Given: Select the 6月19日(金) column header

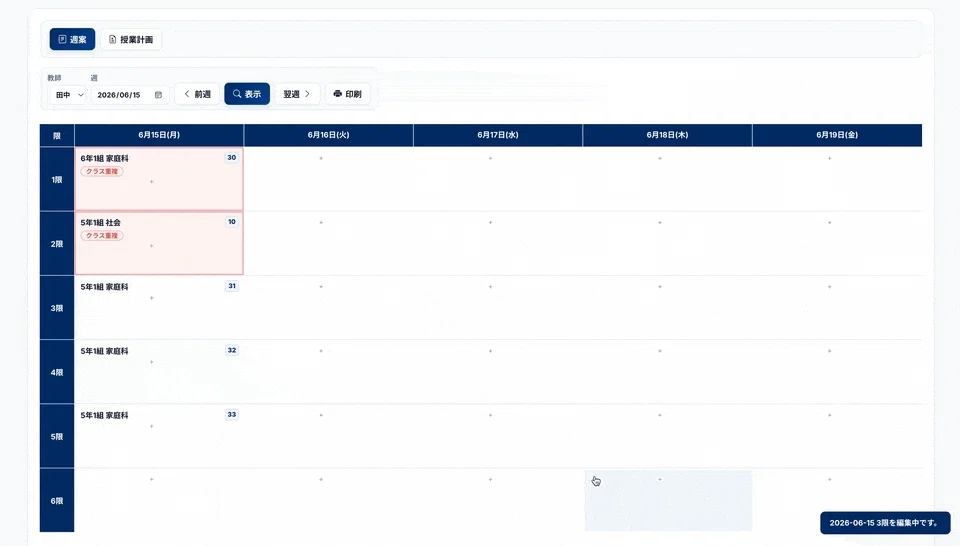Looking at the screenshot, I should pyautogui.click(x=837, y=135).
